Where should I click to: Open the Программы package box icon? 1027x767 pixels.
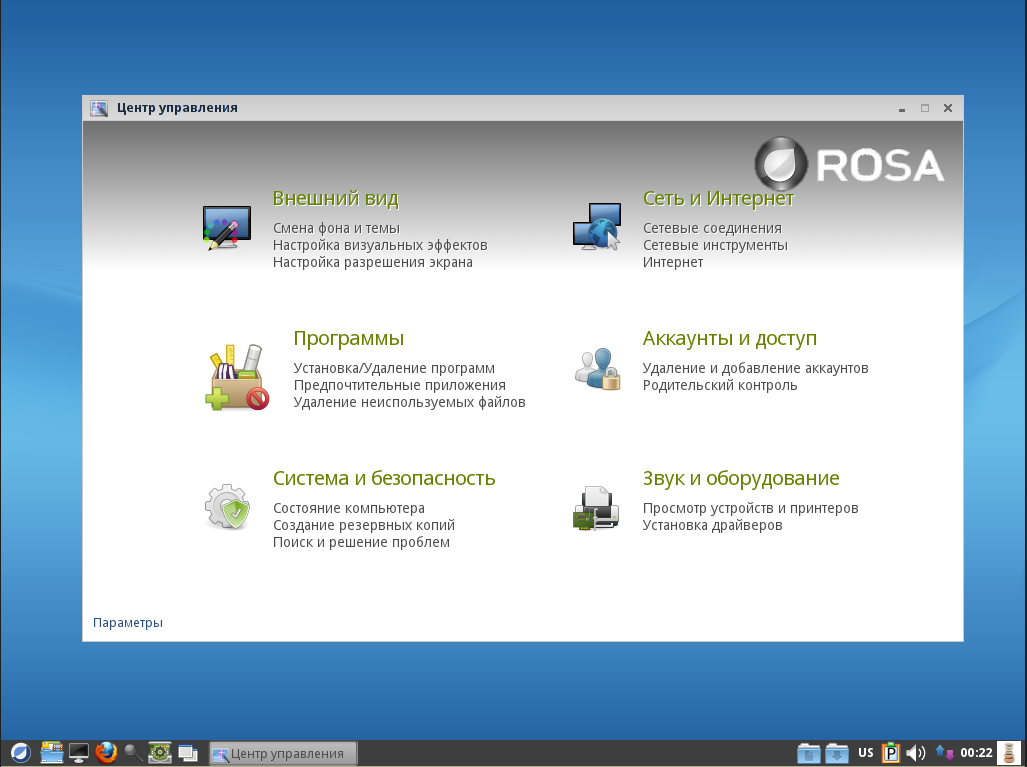237,377
